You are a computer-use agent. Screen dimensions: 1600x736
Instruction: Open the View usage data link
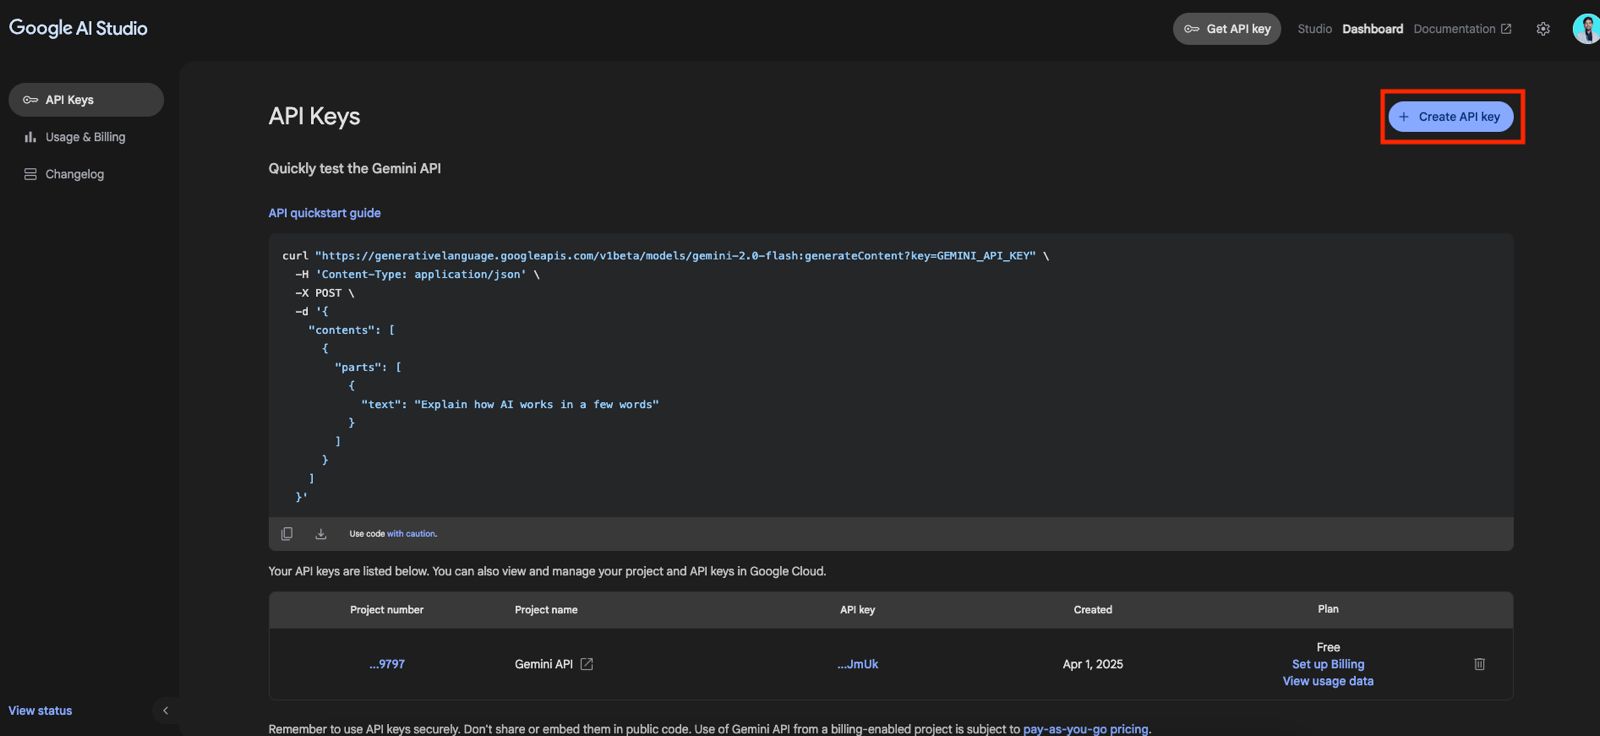point(1328,681)
